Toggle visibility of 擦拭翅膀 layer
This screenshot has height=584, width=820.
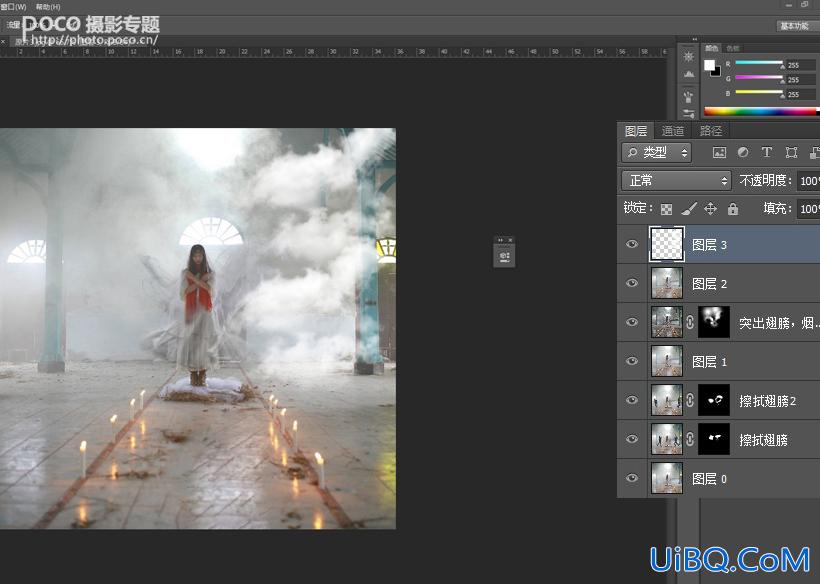[x=632, y=439]
